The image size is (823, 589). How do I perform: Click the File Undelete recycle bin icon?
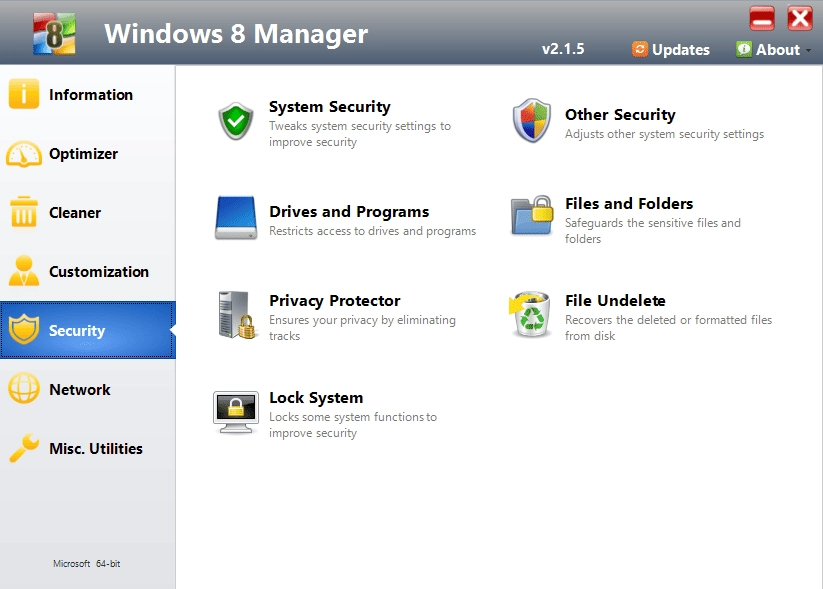coord(531,314)
